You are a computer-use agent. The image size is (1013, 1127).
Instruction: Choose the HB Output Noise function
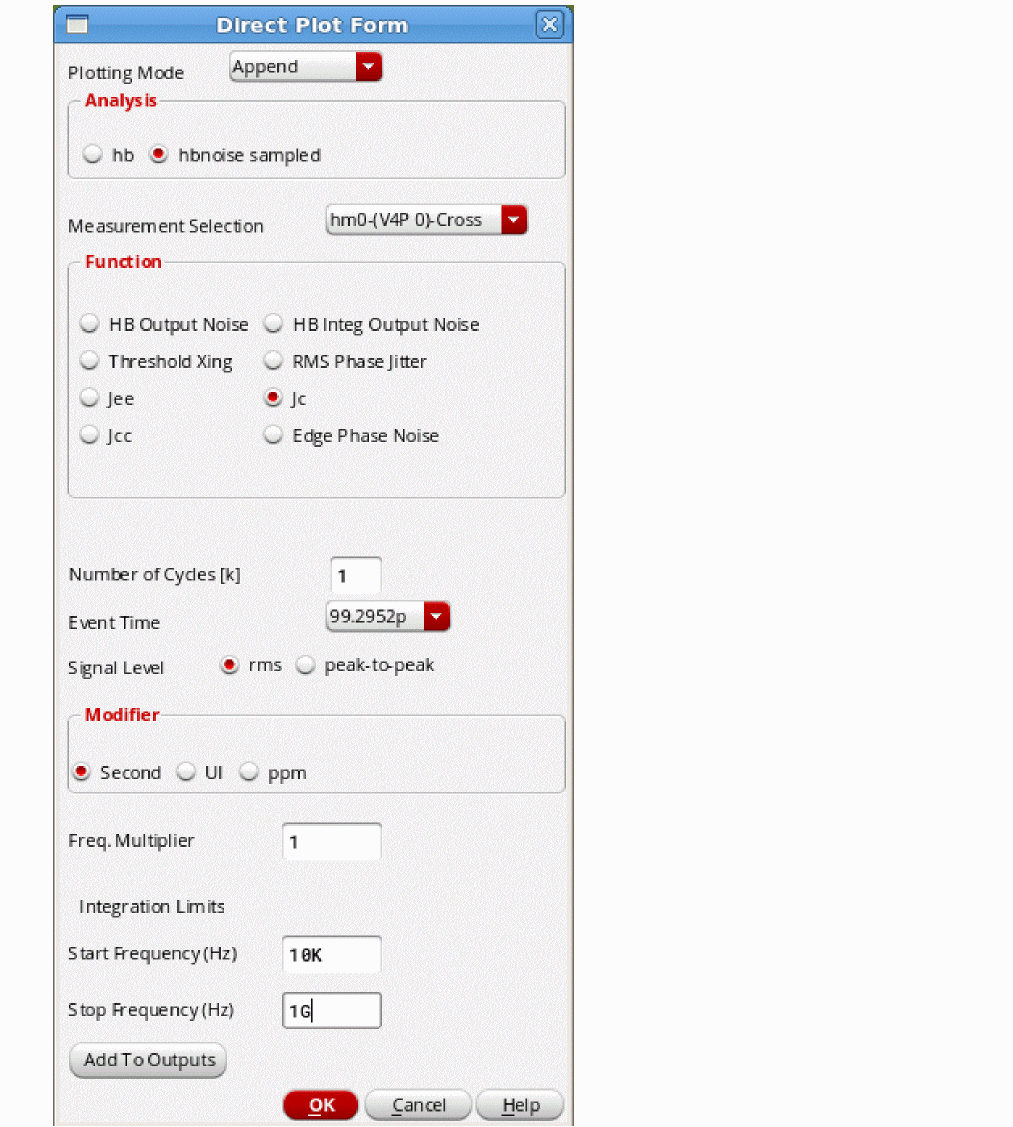(90, 324)
